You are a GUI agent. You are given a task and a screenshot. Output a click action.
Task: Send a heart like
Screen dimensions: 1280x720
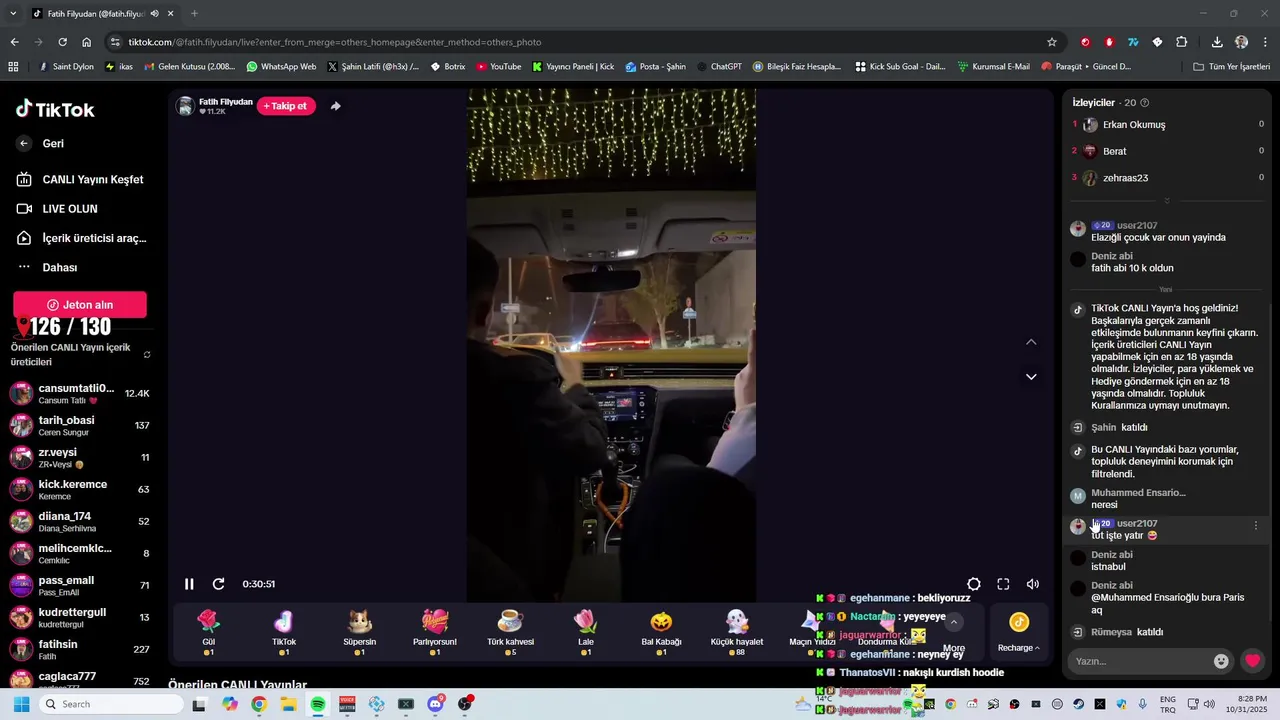coord(1252,661)
